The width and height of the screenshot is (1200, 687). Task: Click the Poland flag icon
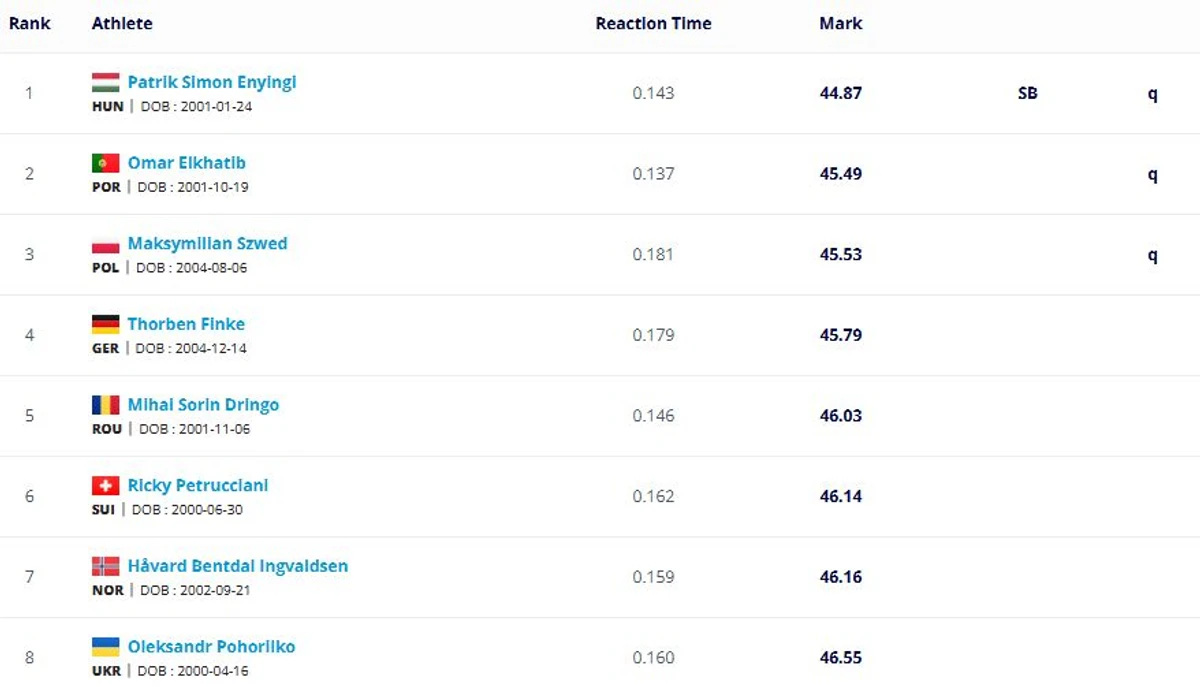tap(105, 244)
